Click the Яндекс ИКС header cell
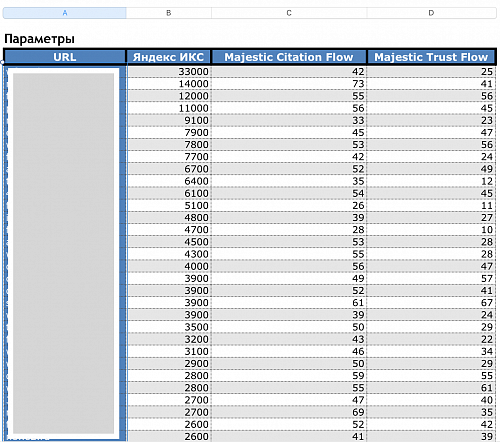This screenshot has width=500, height=442. tap(168, 57)
